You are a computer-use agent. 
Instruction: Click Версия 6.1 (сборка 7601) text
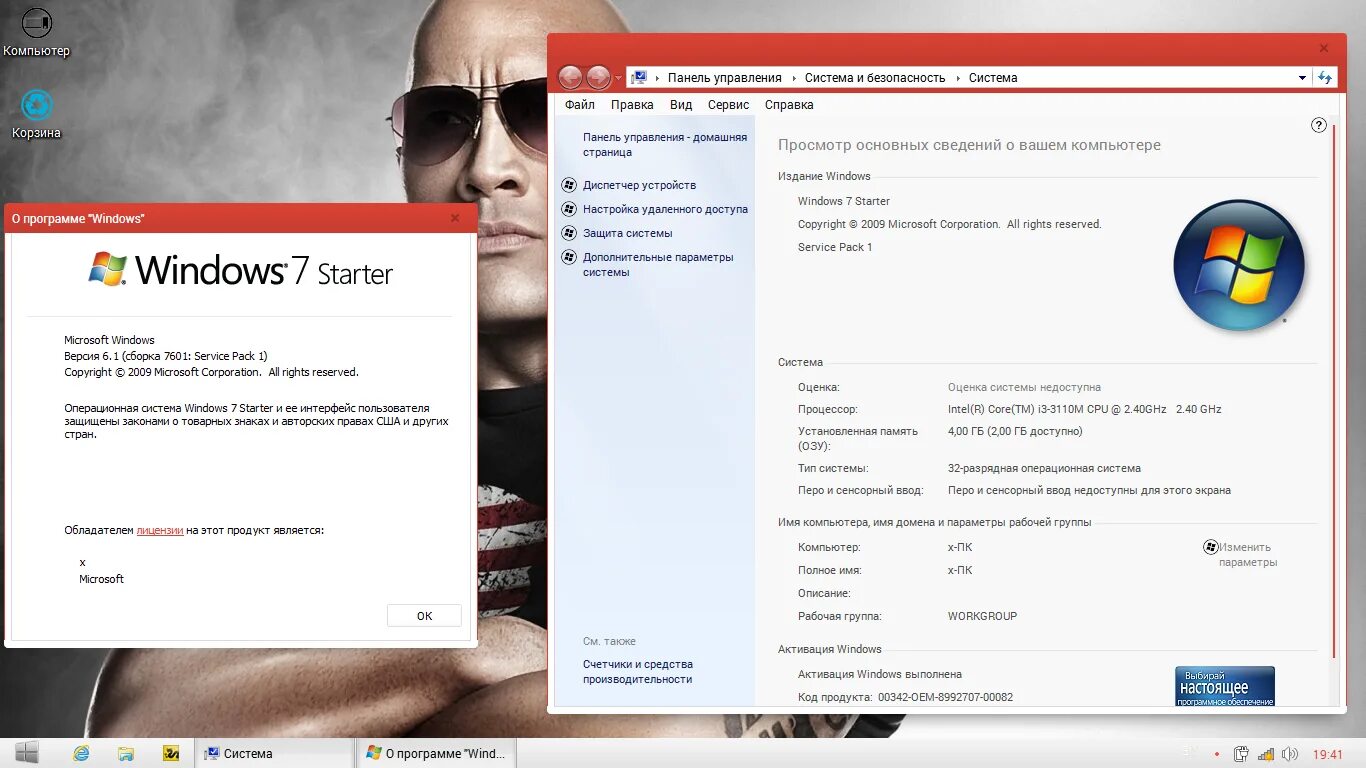point(166,356)
